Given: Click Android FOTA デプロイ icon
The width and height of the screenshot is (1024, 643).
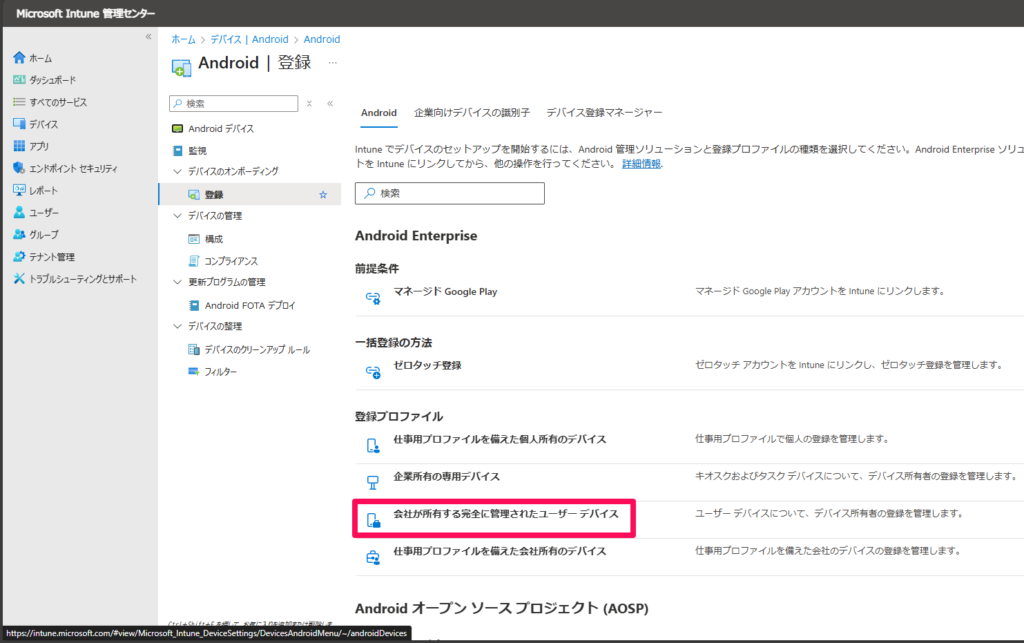Looking at the screenshot, I should point(193,305).
